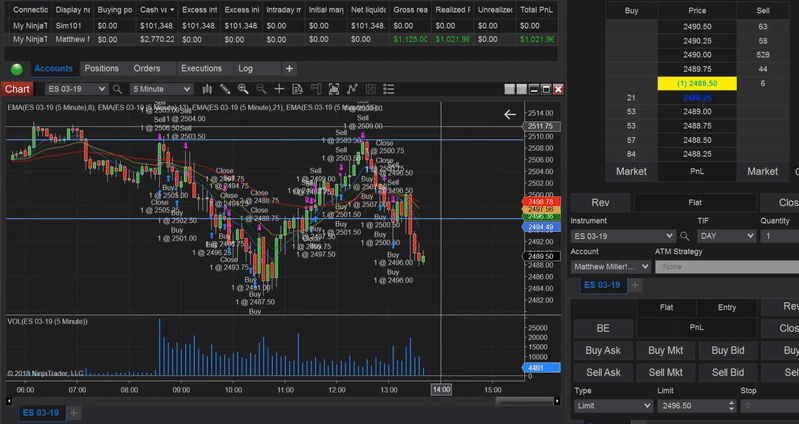This screenshot has height=424, width=799.
Task: Click right arrow of chart scrollbar
Action: pyautogui.click(x=557, y=401)
